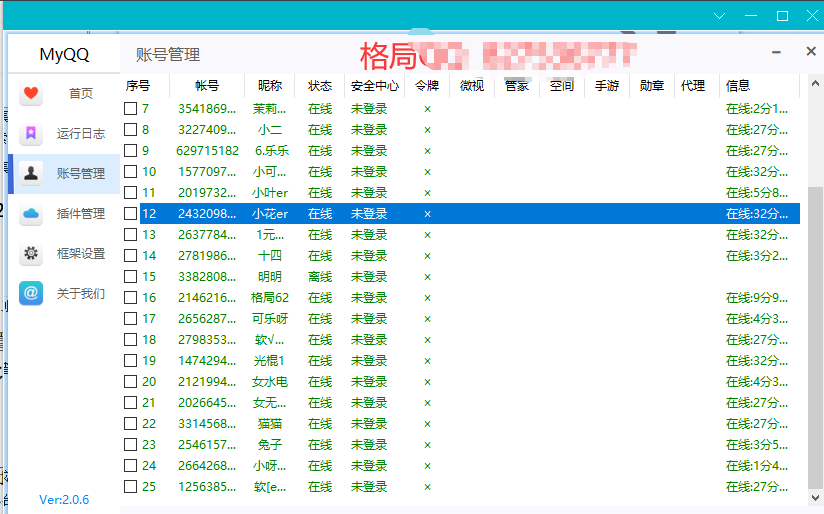
Task: Open the 关于我们 at-sign icon
Action: pos(31,293)
